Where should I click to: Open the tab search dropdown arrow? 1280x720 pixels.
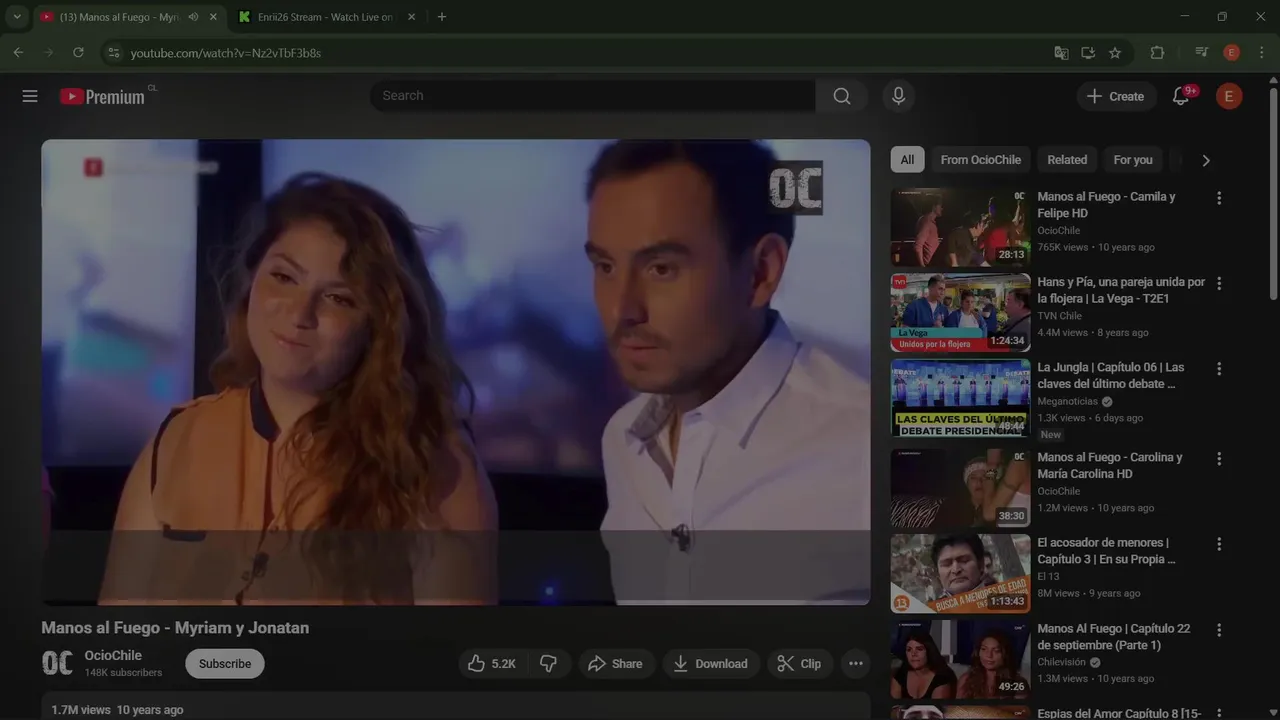click(17, 17)
